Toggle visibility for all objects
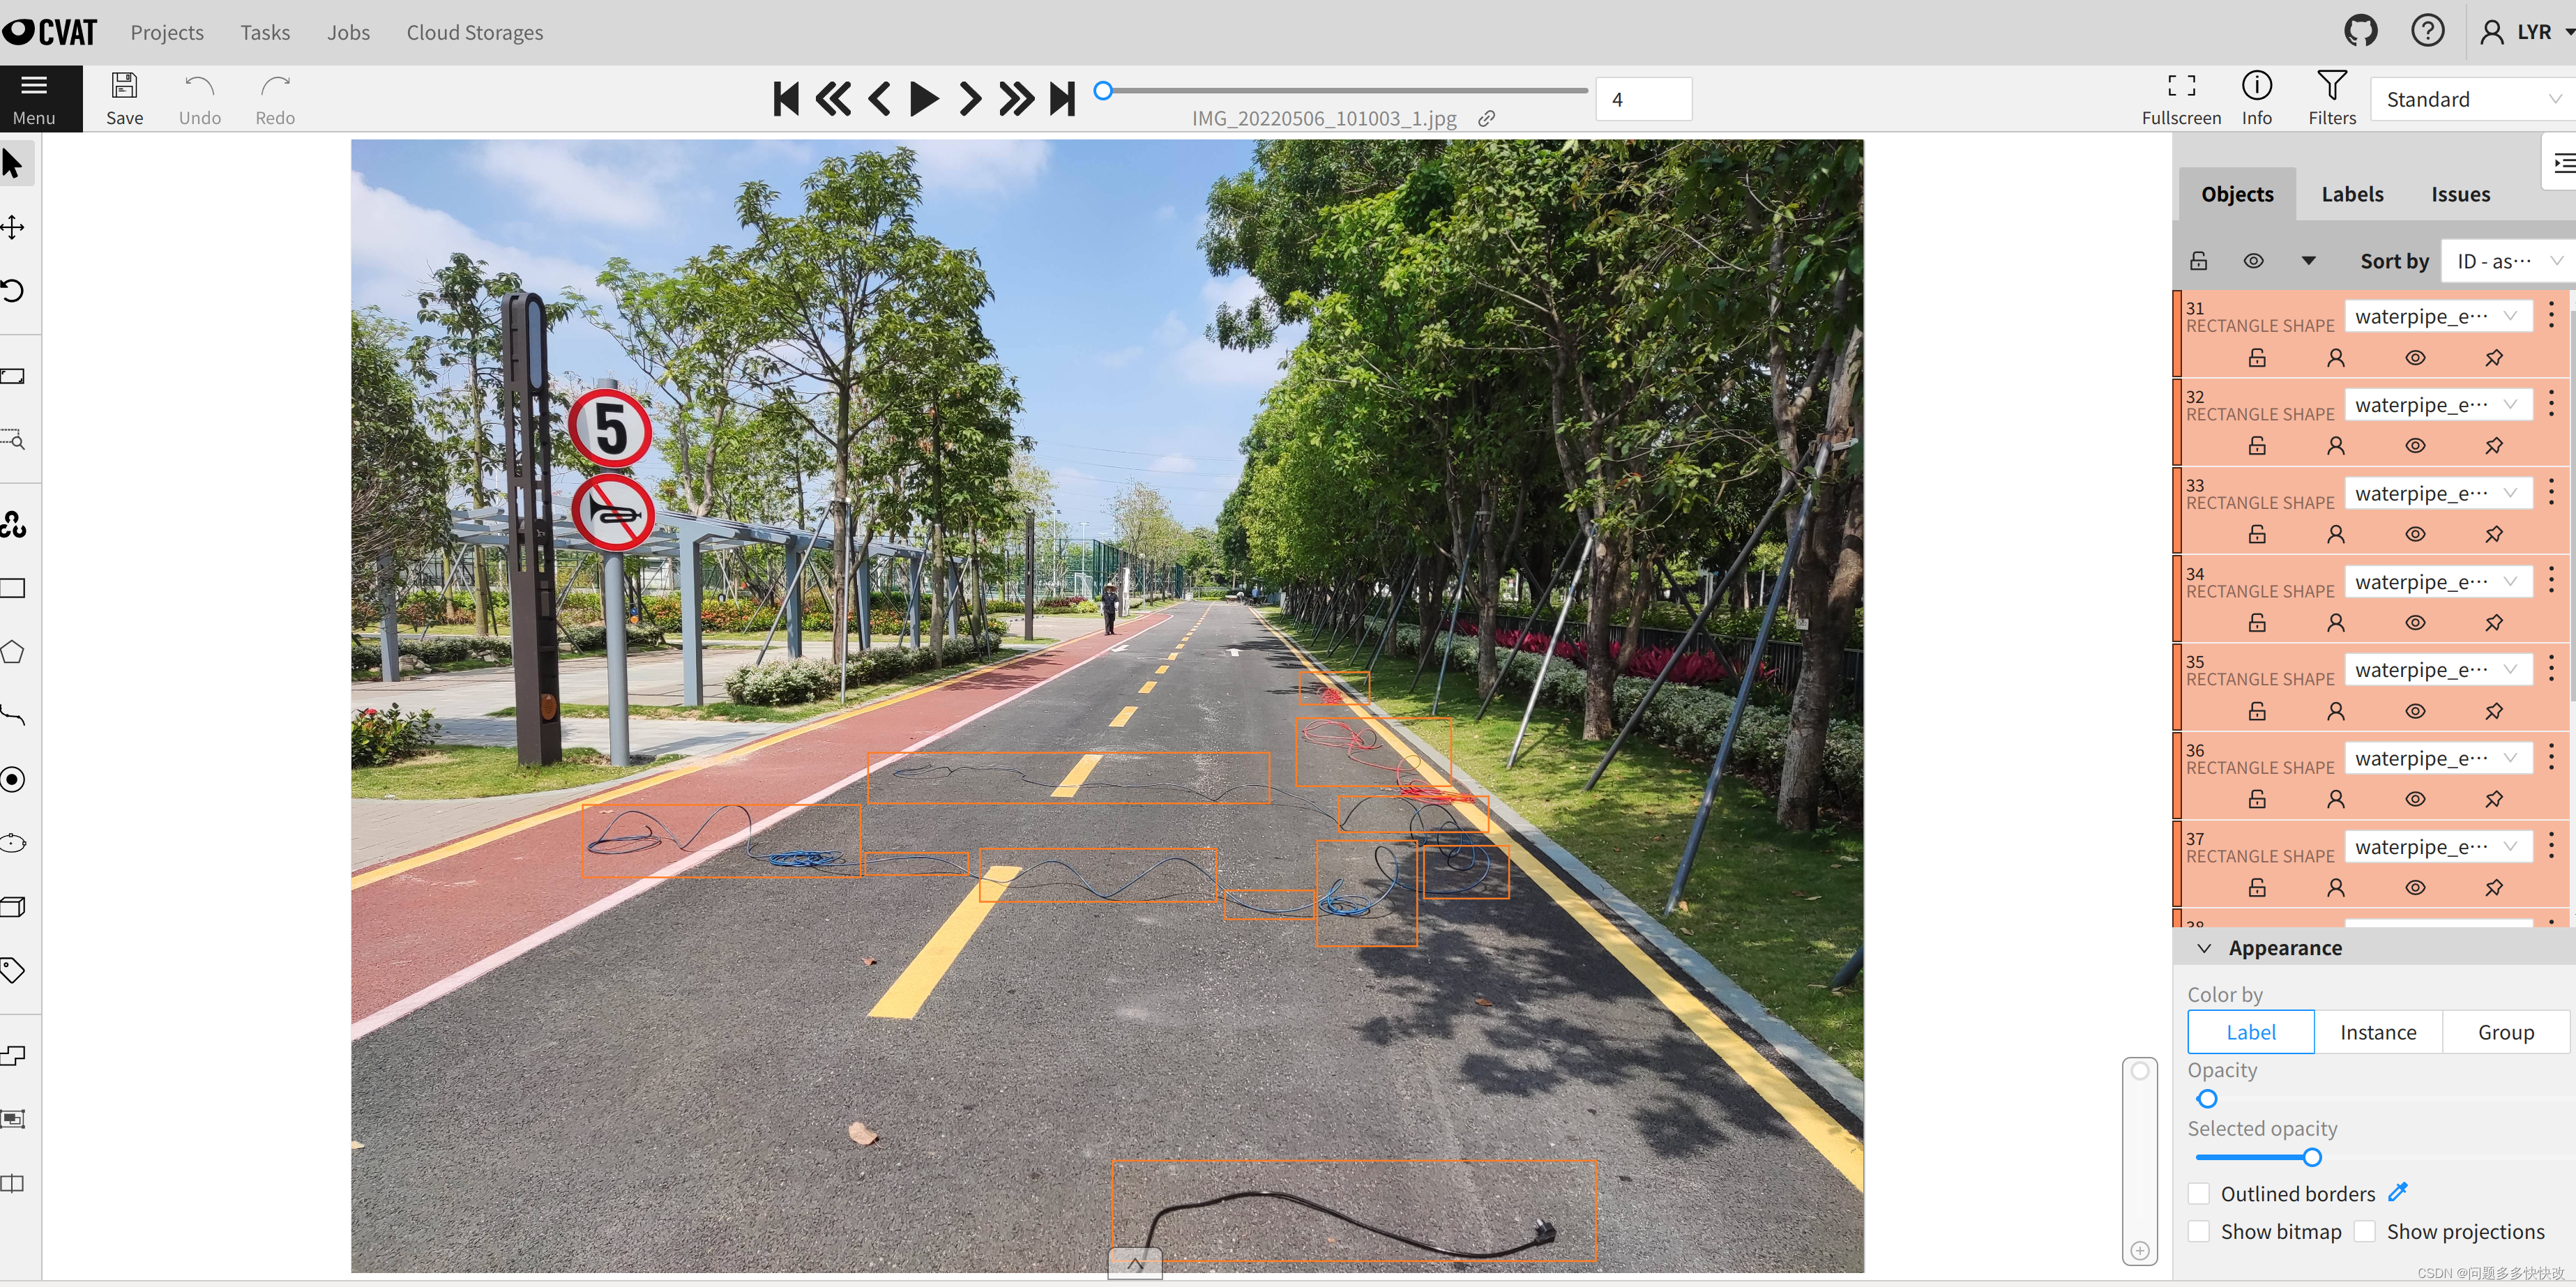This screenshot has width=2576, height=1287. (x=2253, y=261)
